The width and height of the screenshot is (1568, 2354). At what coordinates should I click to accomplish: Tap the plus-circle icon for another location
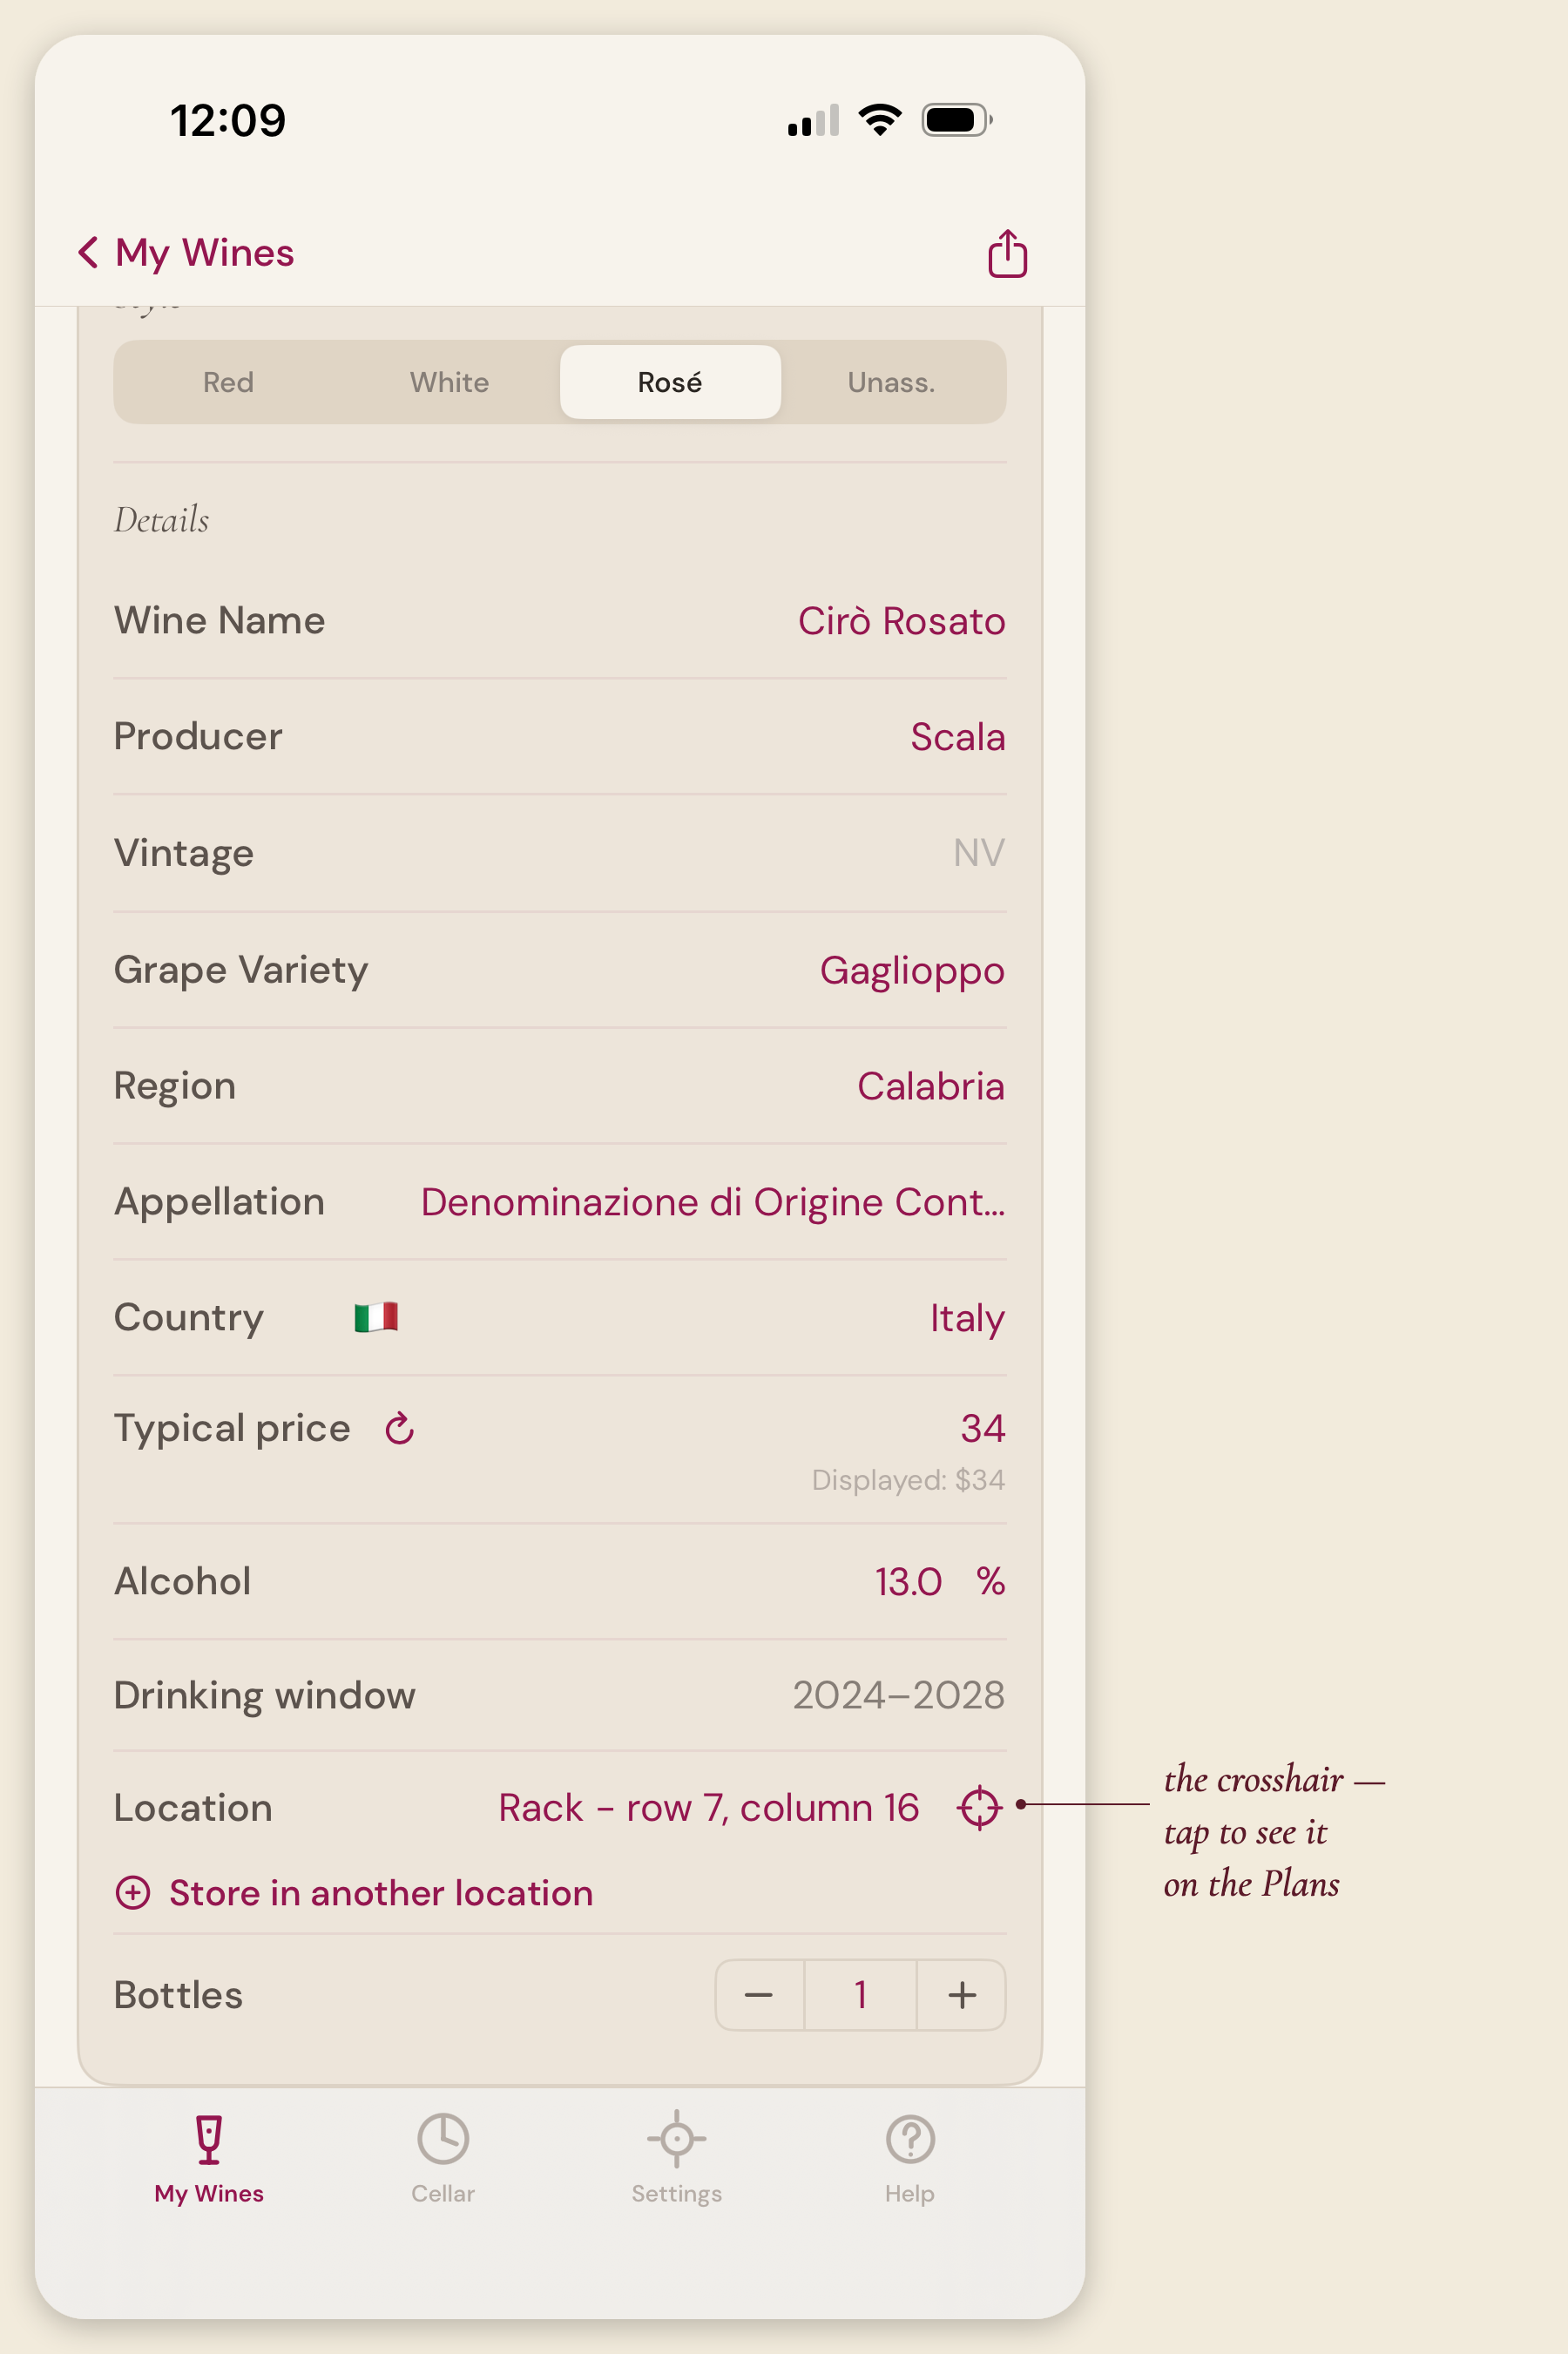(x=133, y=1892)
